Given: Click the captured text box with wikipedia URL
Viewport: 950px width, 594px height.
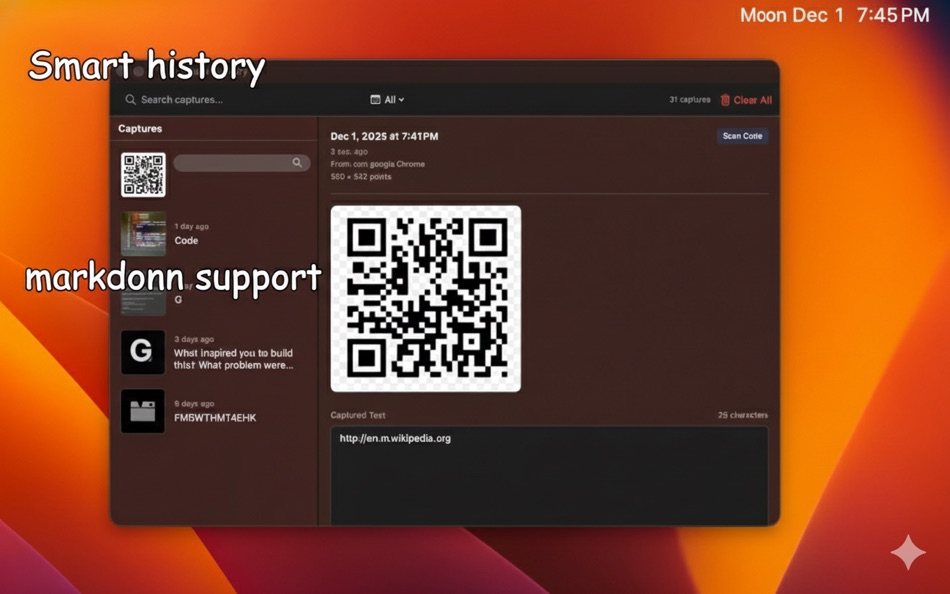Looking at the screenshot, I should (x=549, y=476).
